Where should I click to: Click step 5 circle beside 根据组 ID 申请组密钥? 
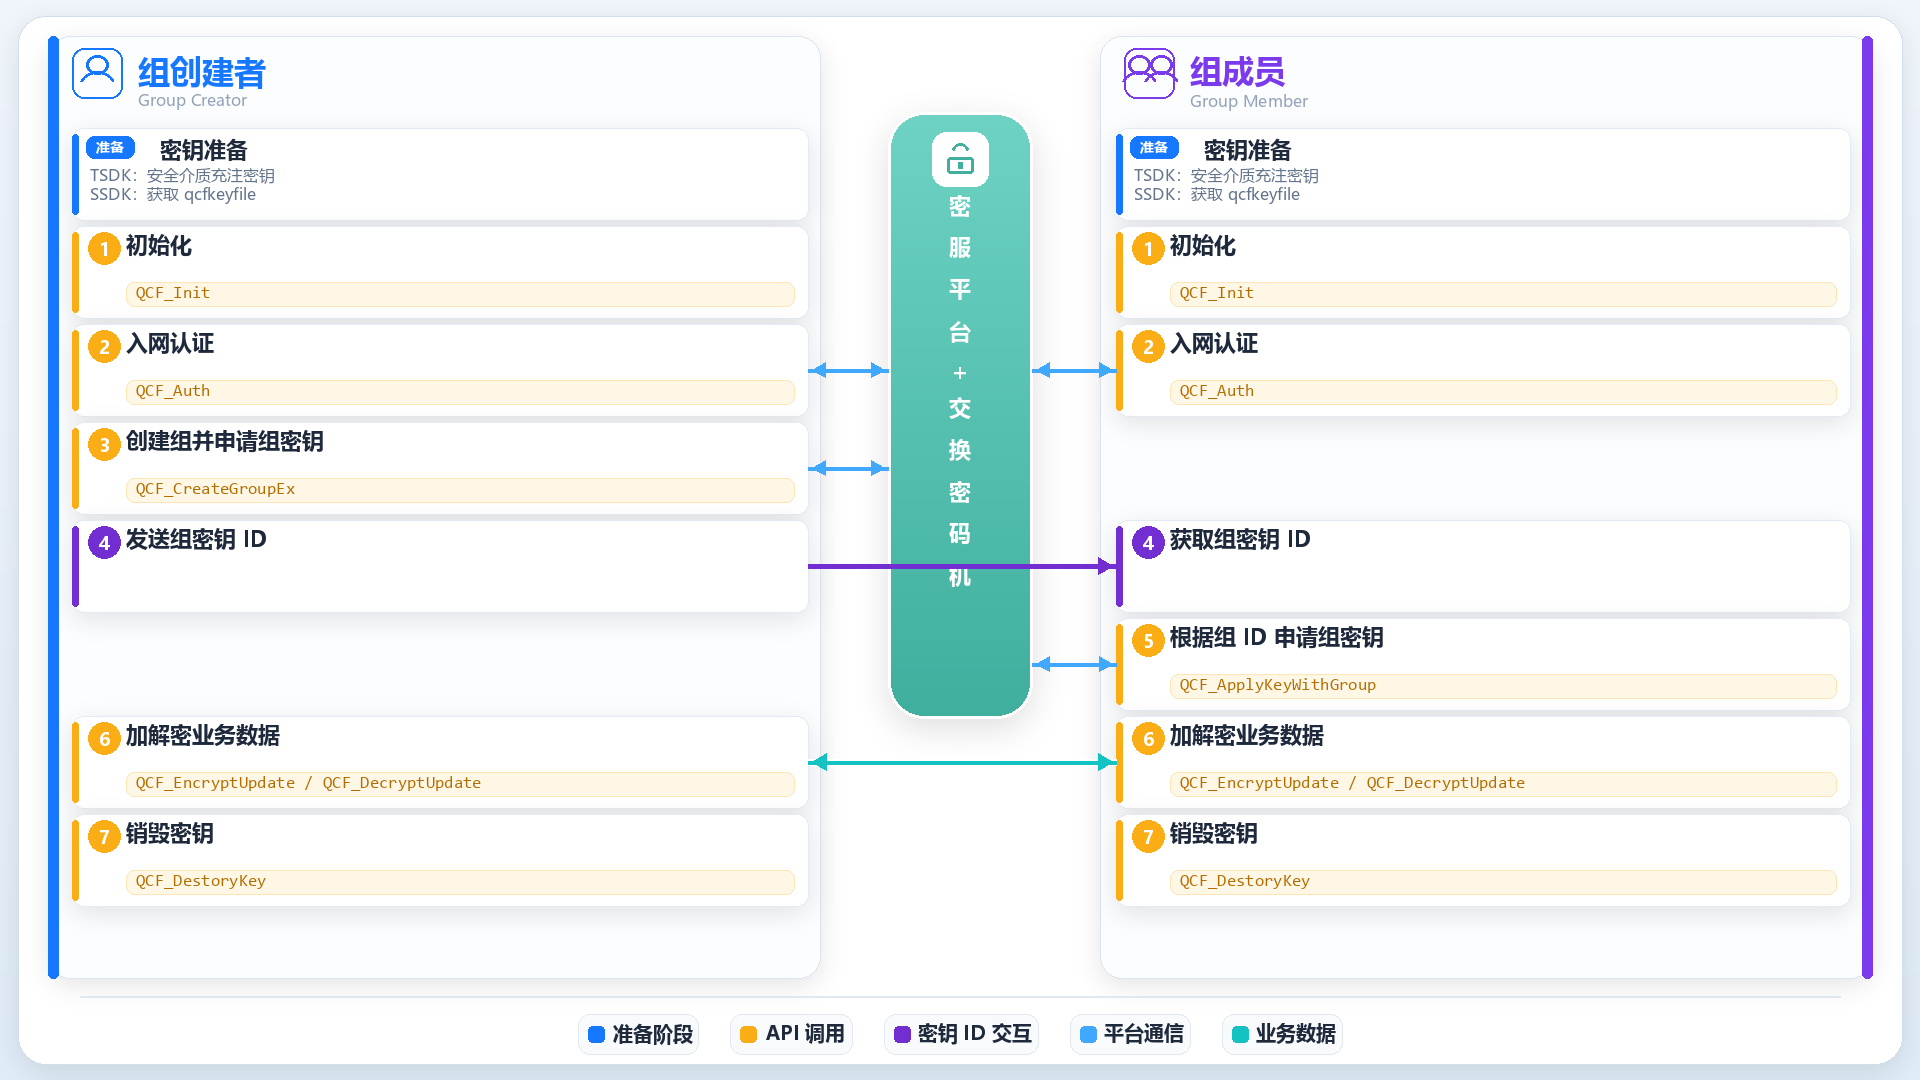click(1148, 640)
